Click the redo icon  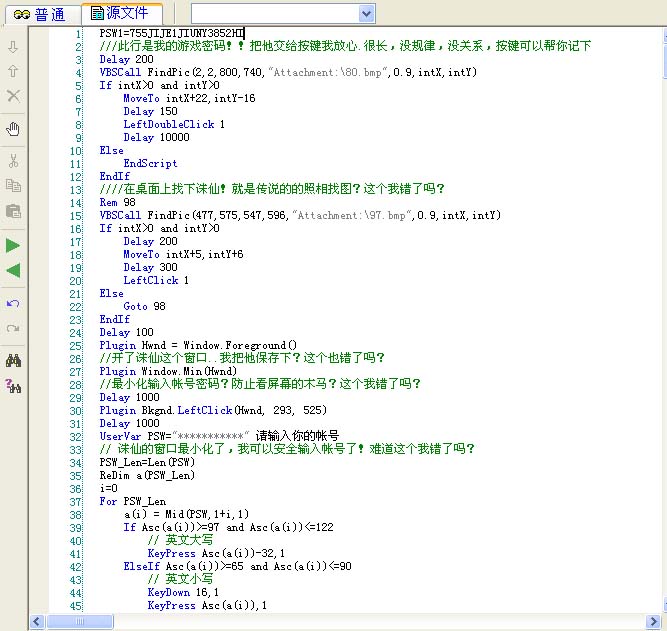[13, 327]
